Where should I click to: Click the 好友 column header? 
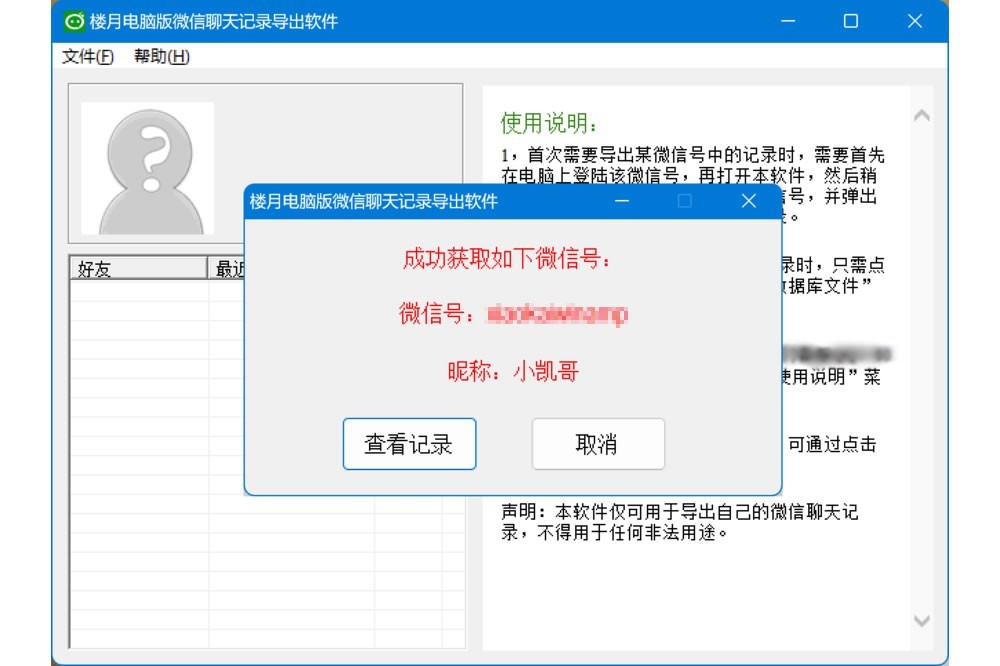pos(137,269)
